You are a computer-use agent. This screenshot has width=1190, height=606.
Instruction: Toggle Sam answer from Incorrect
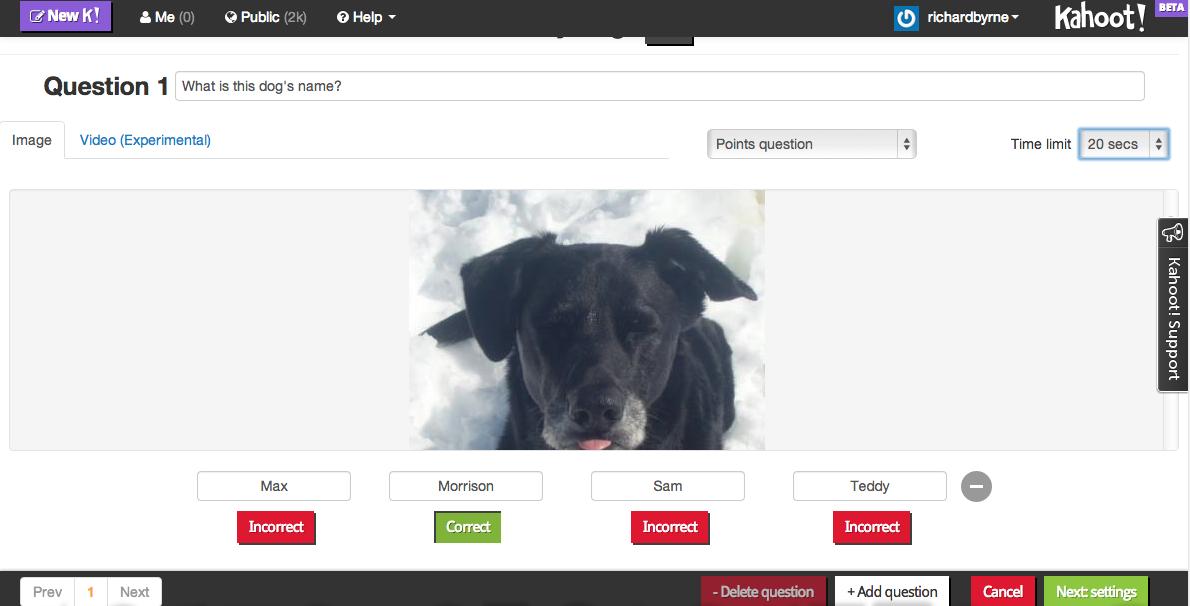click(x=670, y=527)
